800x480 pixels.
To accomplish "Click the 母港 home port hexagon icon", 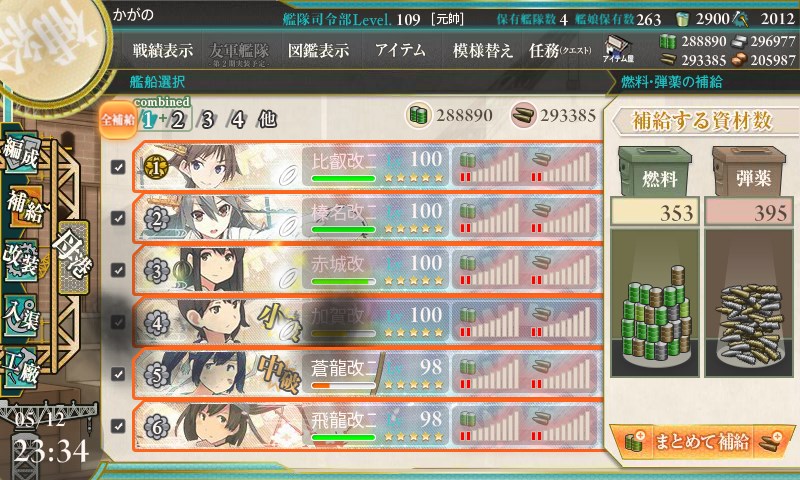I will (x=73, y=256).
